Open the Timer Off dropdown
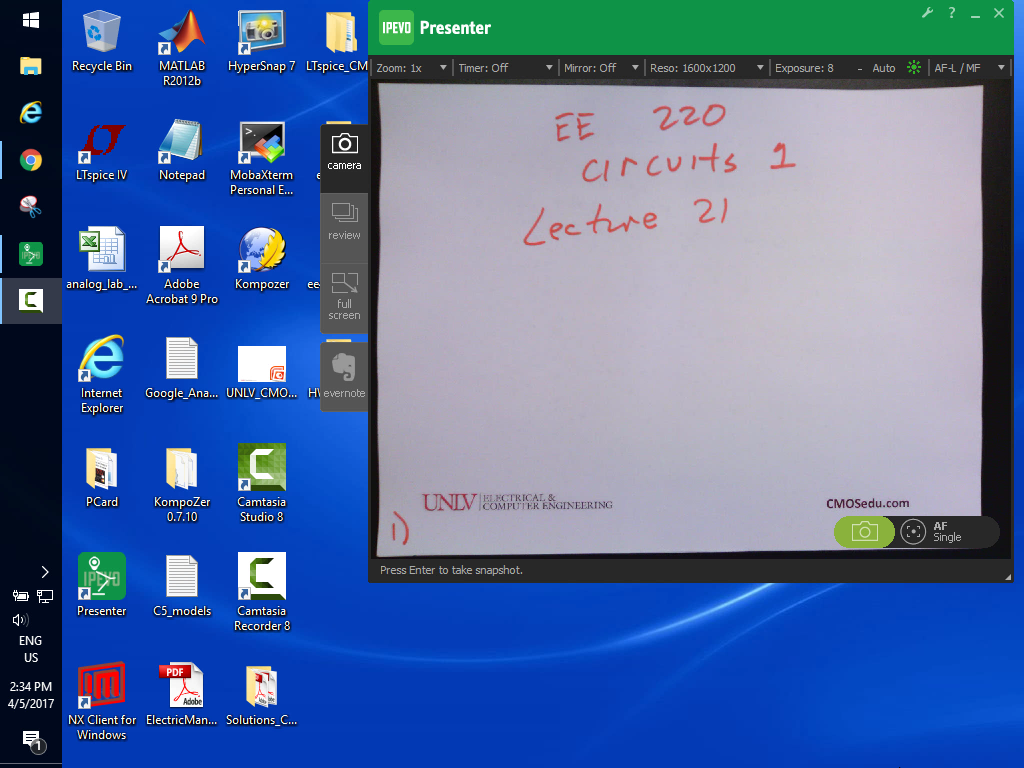 click(x=505, y=68)
